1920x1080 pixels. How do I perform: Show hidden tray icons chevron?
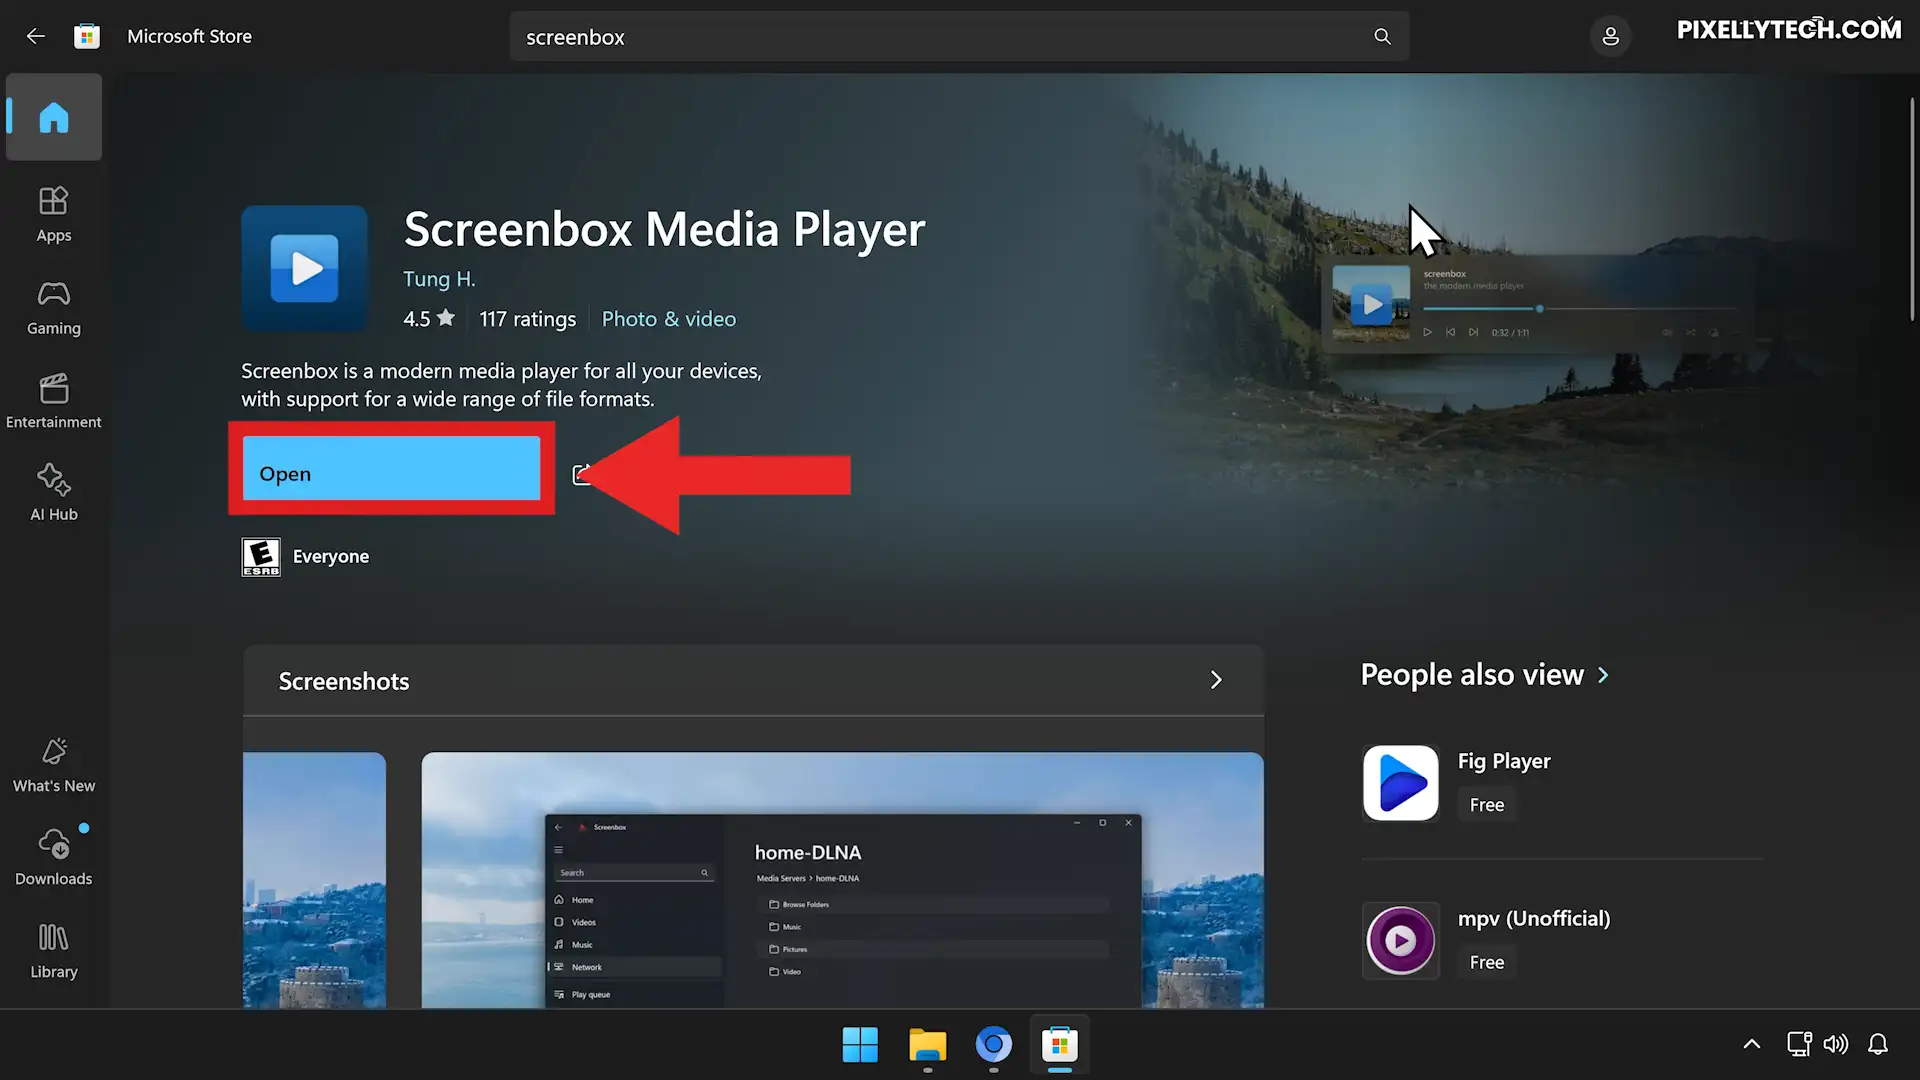pos(1752,1044)
